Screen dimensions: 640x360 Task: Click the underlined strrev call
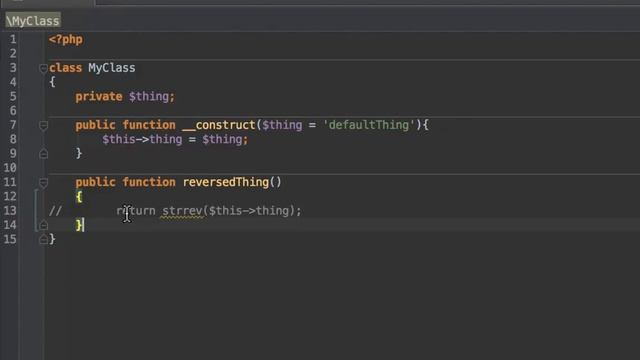(x=182, y=211)
